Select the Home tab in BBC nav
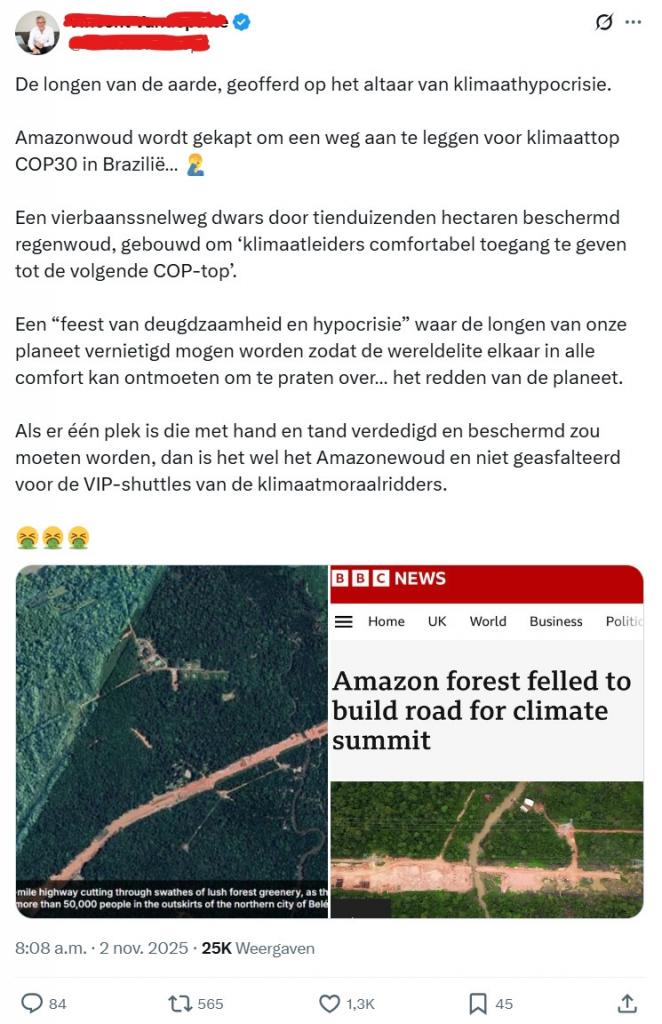 386,621
